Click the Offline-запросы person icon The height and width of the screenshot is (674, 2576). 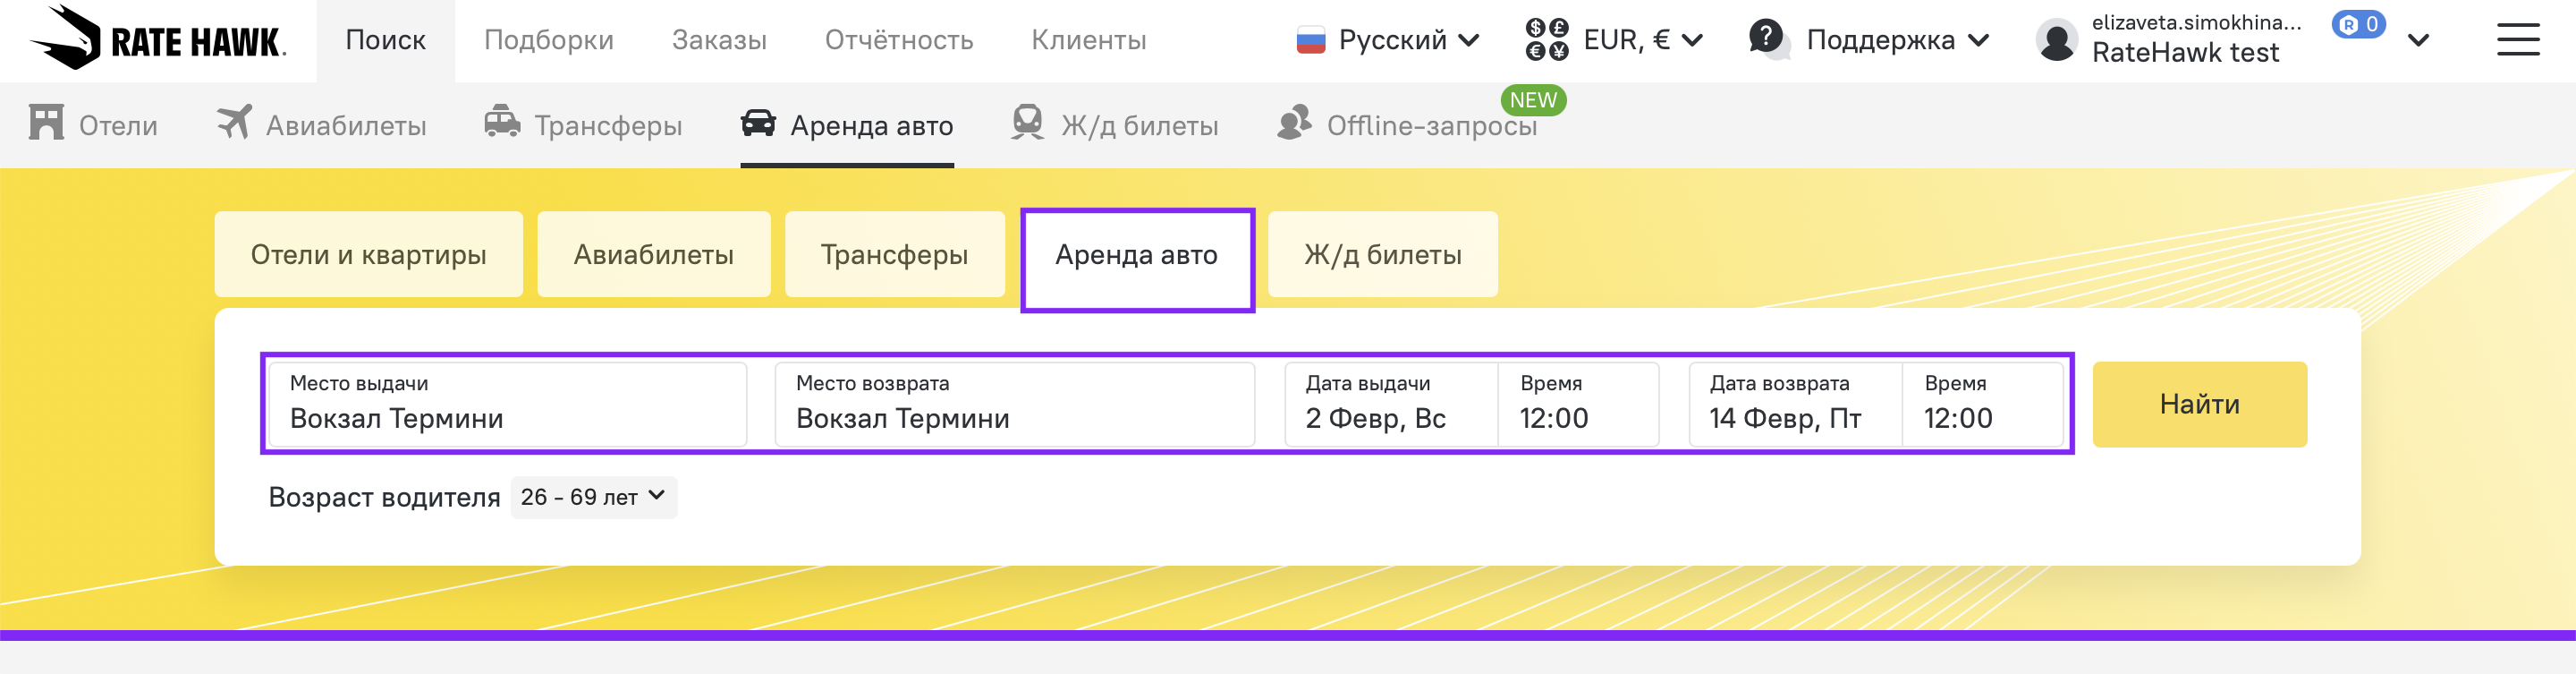click(x=1294, y=123)
